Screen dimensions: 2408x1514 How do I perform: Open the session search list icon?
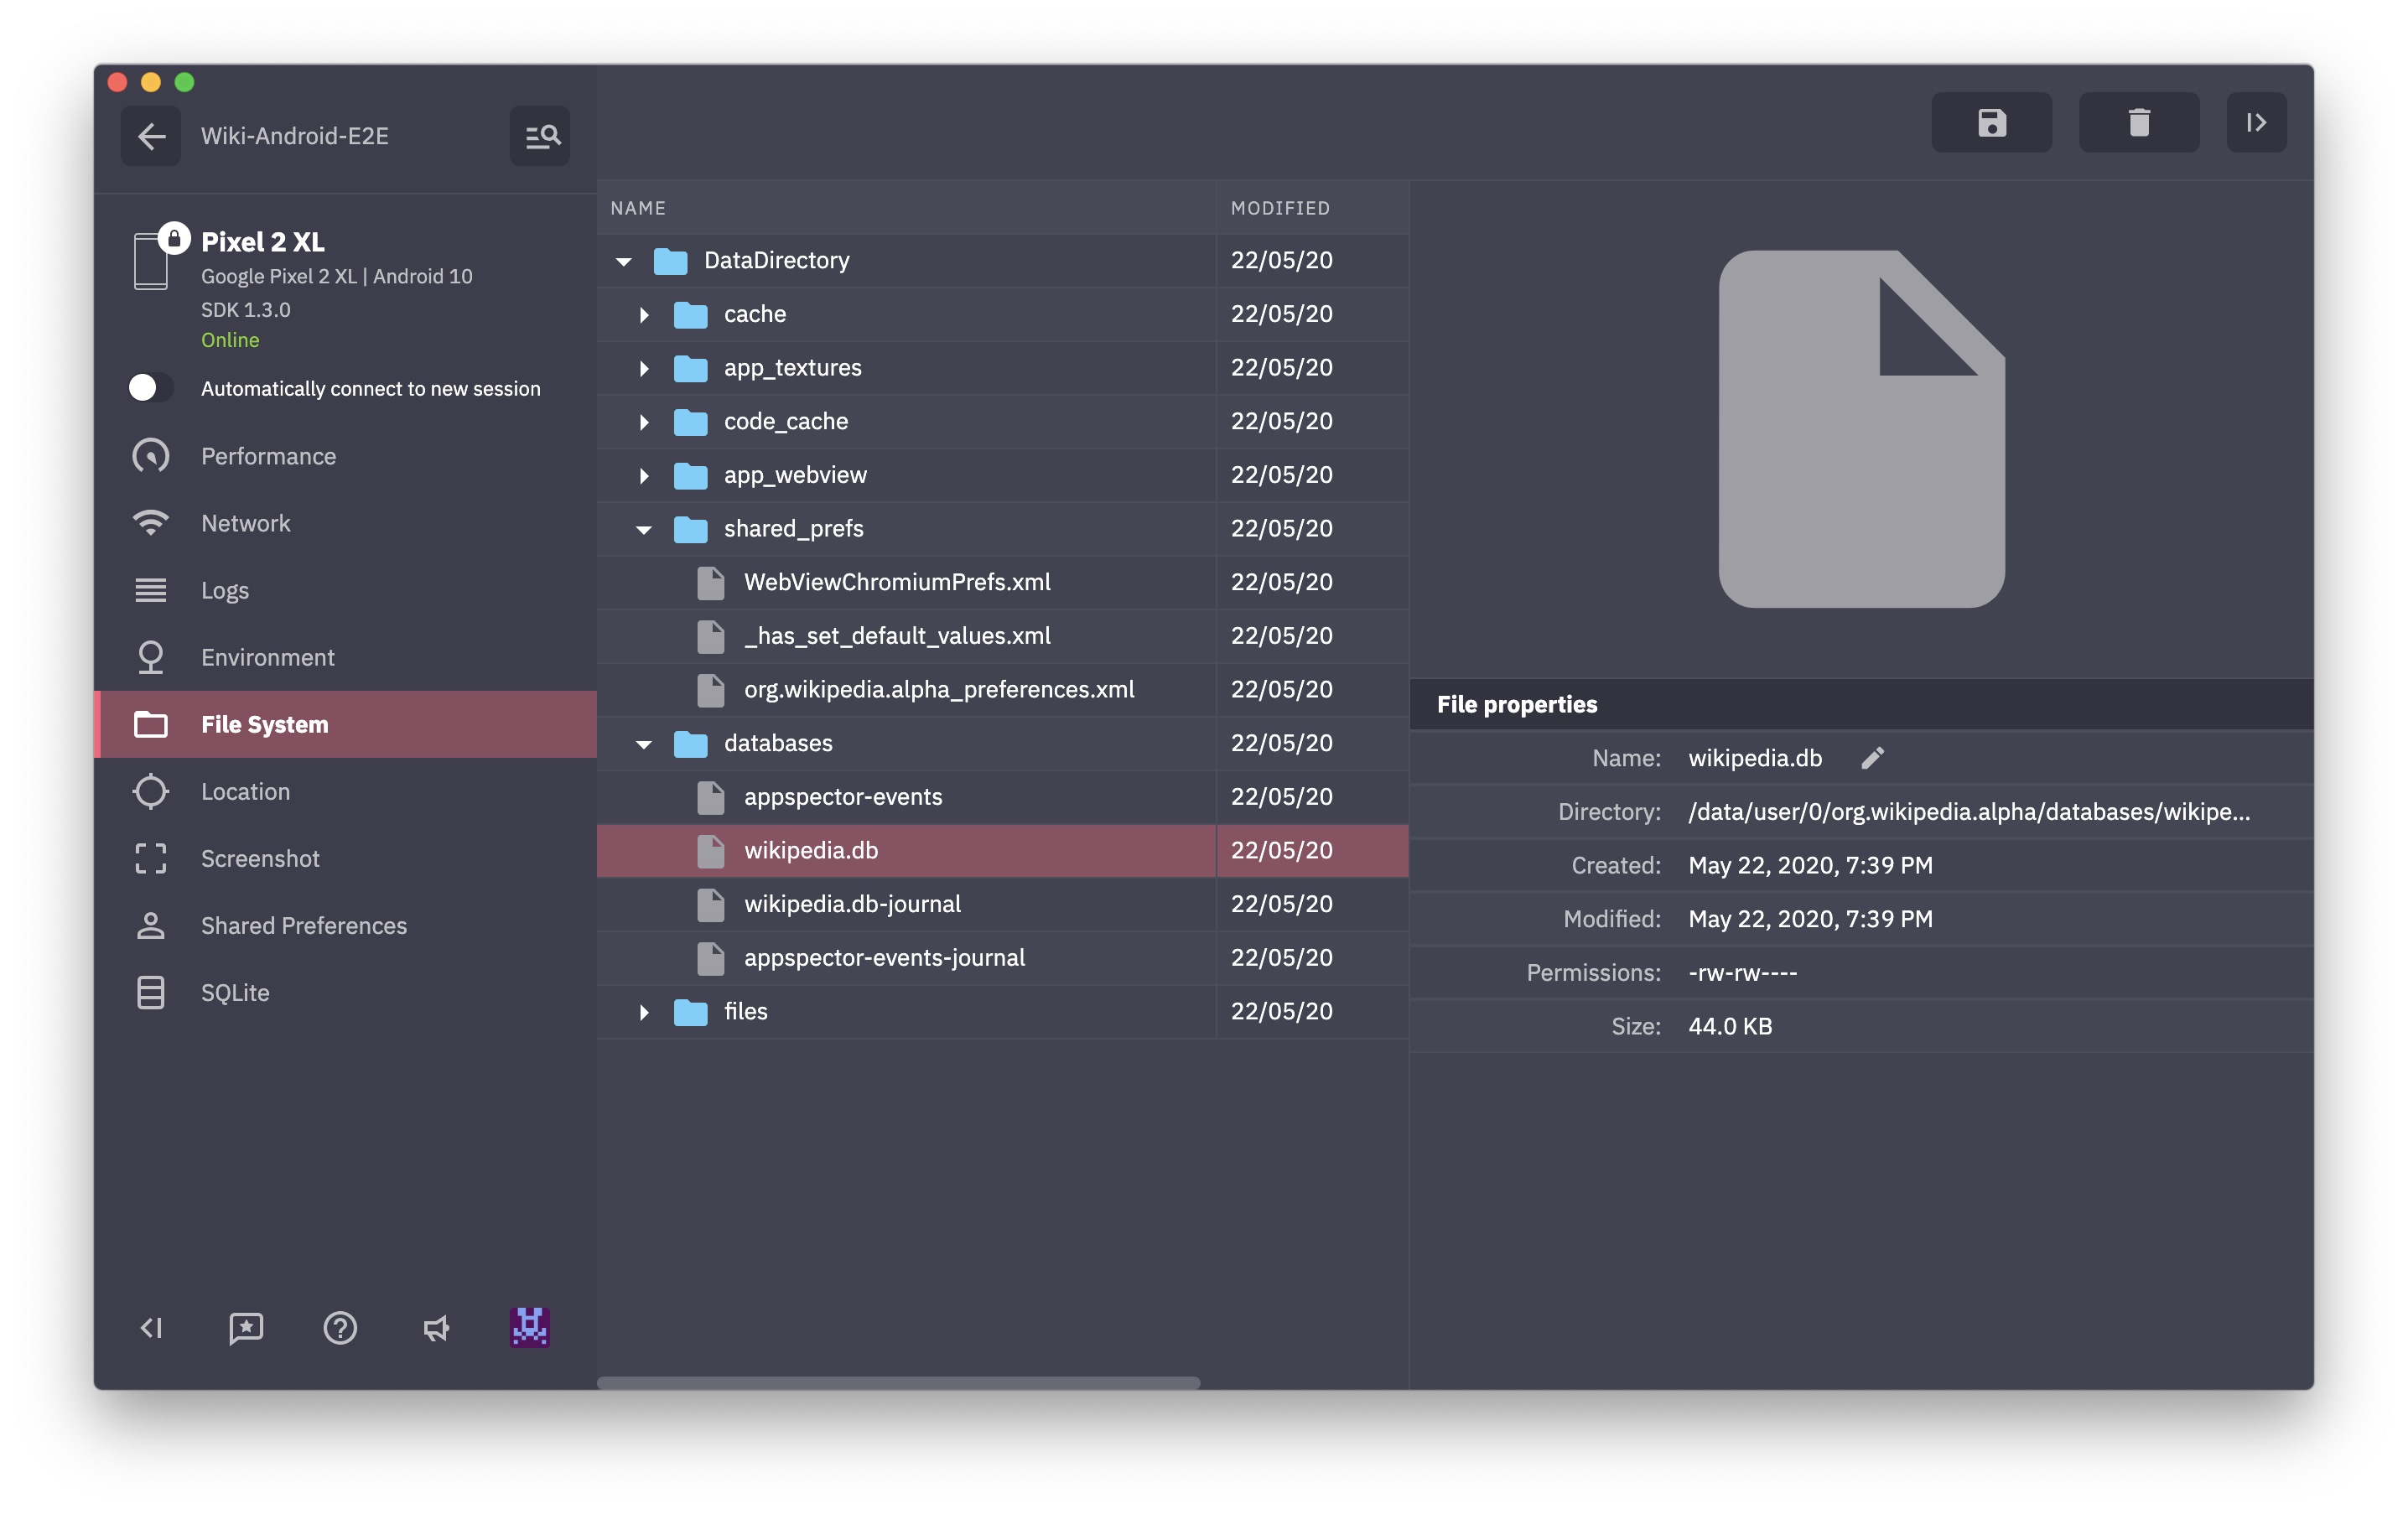(x=540, y=136)
